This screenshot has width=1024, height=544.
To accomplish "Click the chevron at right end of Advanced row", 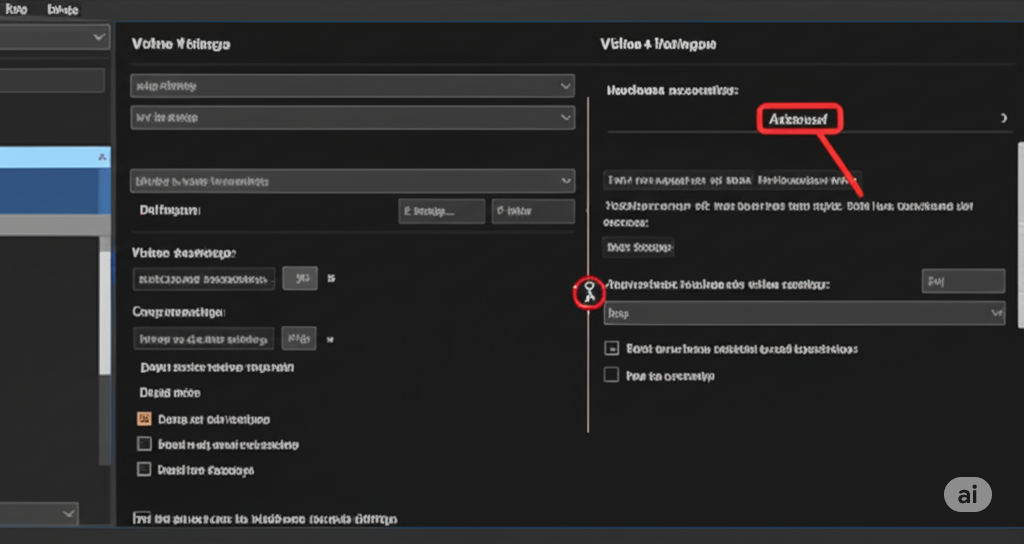I will (x=1003, y=118).
